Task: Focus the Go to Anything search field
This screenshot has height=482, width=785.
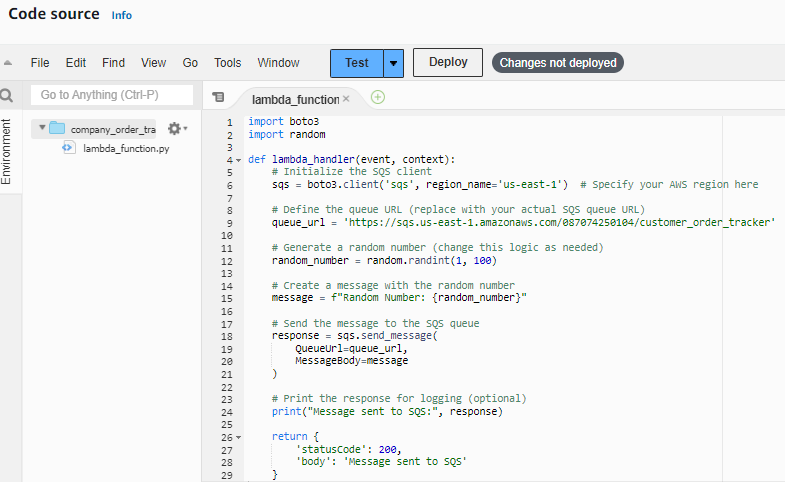Action: coord(112,95)
